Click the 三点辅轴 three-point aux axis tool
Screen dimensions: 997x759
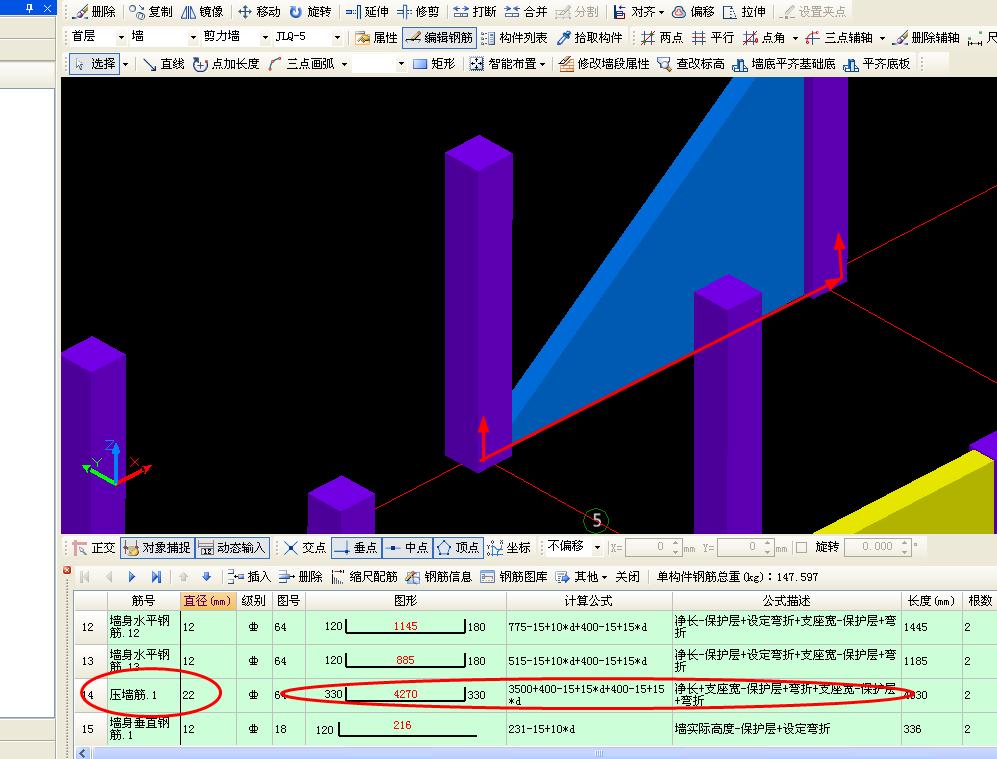(839, 38)
